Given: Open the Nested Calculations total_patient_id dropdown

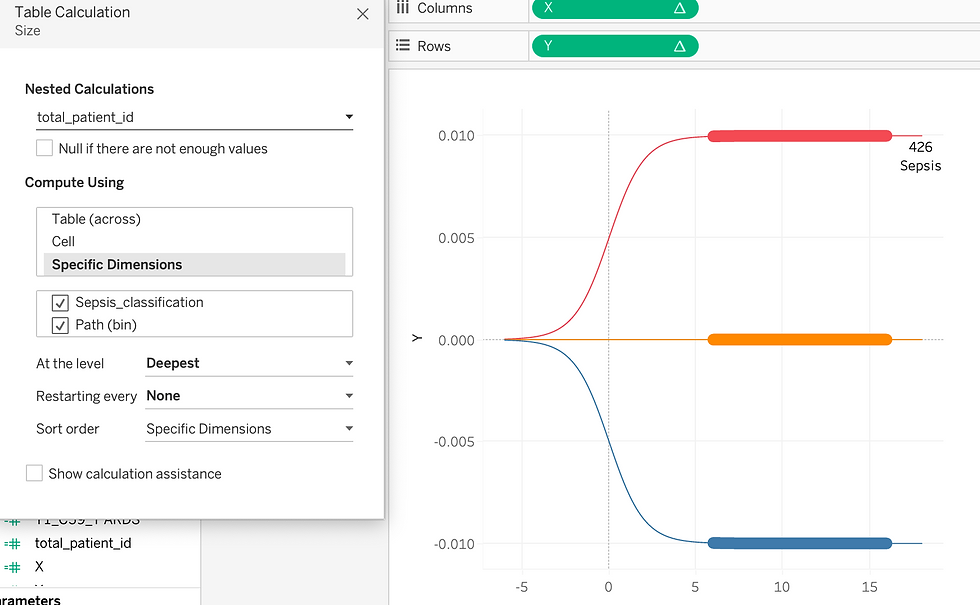Looking at the screenshot, I should click(x=194, y=117).
